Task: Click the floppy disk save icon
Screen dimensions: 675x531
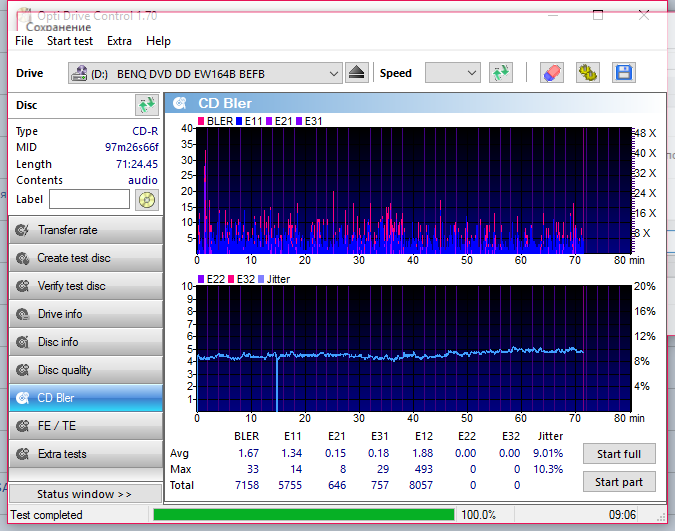Action: click(623, 73)
